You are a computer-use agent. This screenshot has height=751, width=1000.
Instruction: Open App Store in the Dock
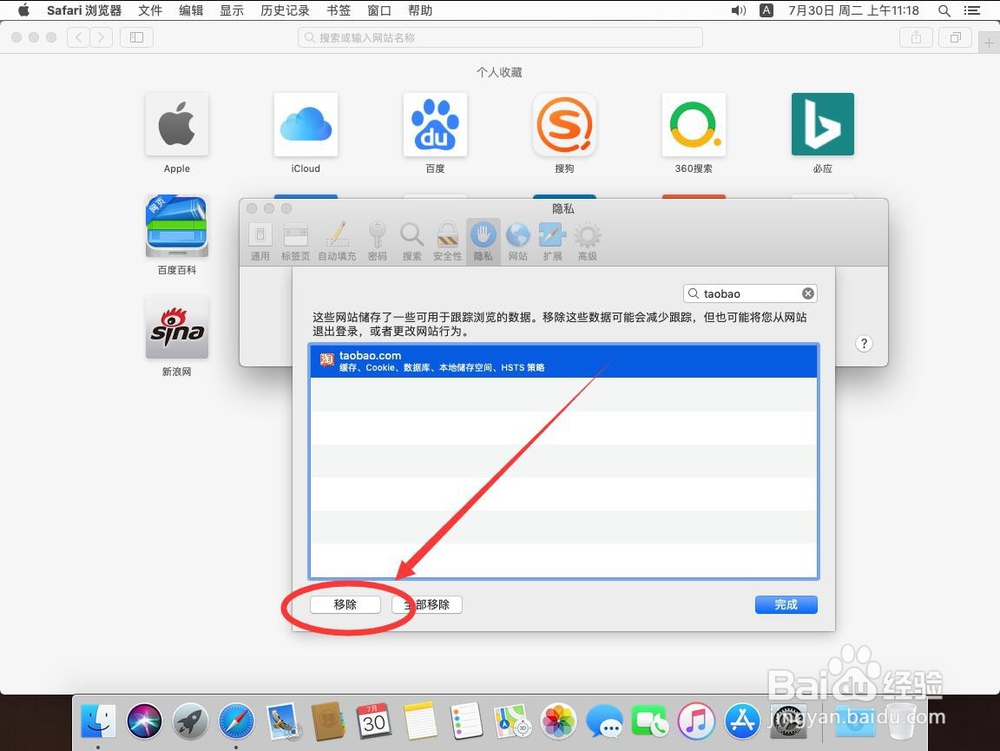click(742, 721)
